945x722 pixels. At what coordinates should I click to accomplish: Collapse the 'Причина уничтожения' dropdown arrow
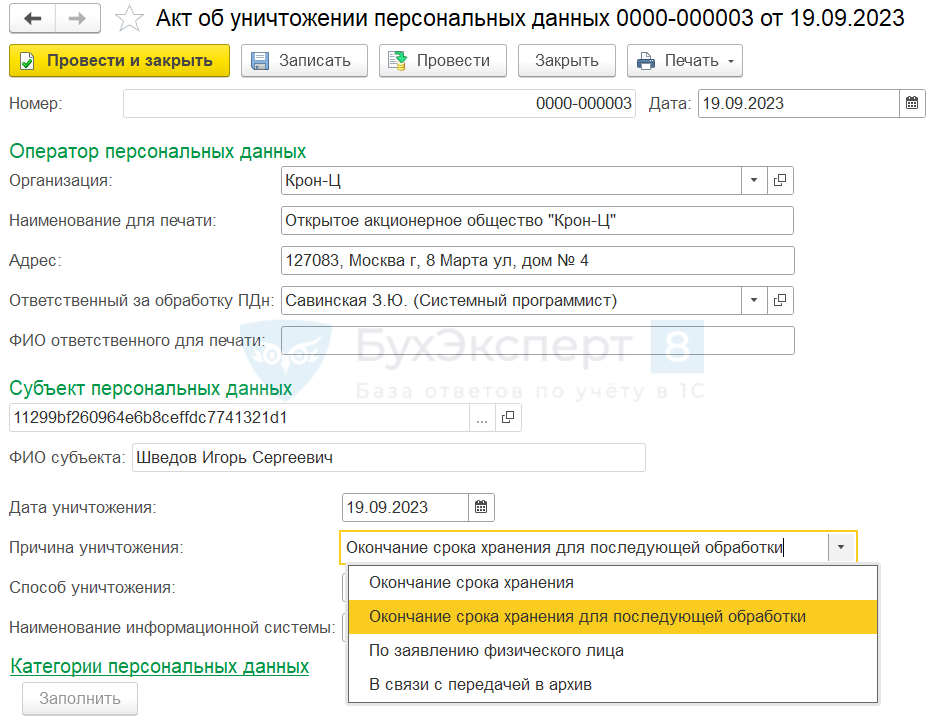click(x=841, y=547)
